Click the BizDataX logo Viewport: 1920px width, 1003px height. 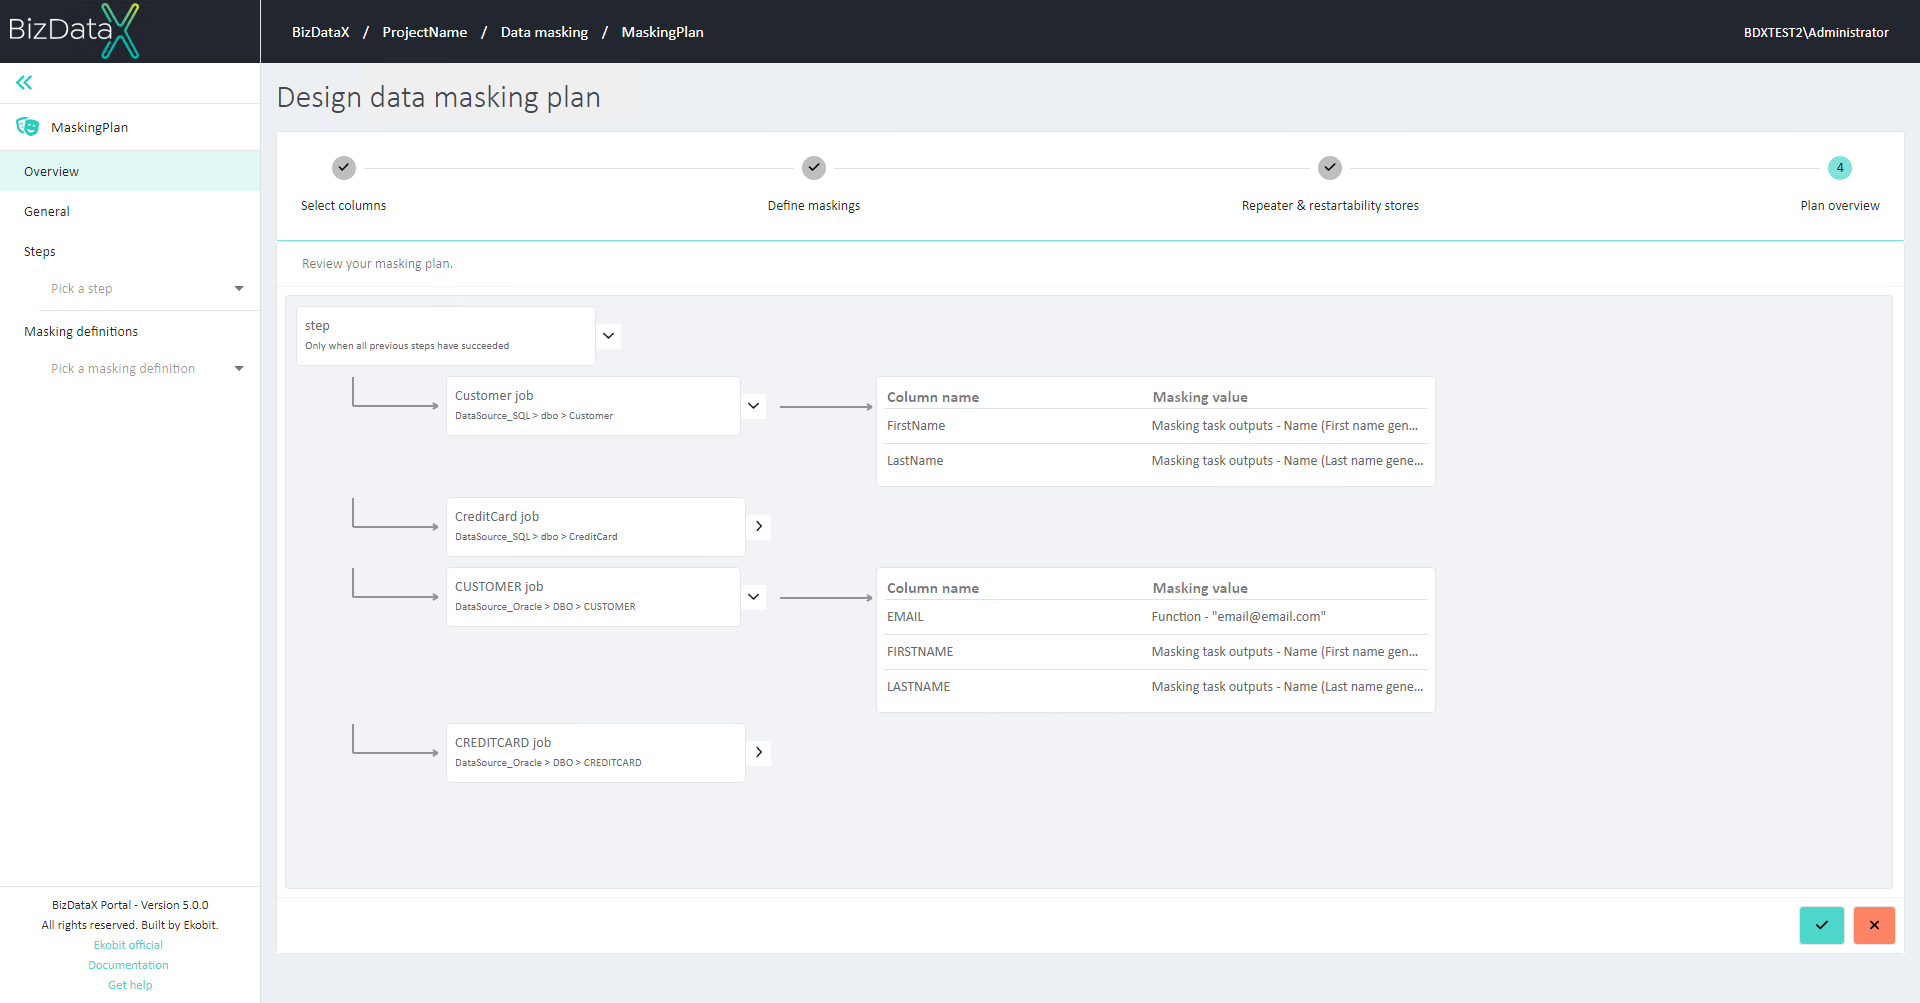tap(74, 31)
